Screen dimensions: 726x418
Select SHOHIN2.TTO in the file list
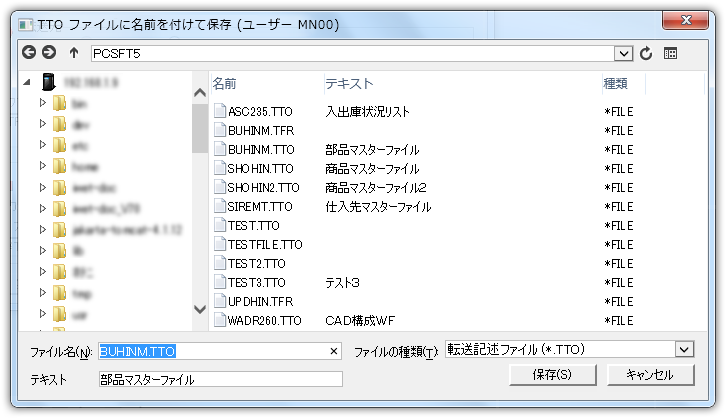(263, 188)
